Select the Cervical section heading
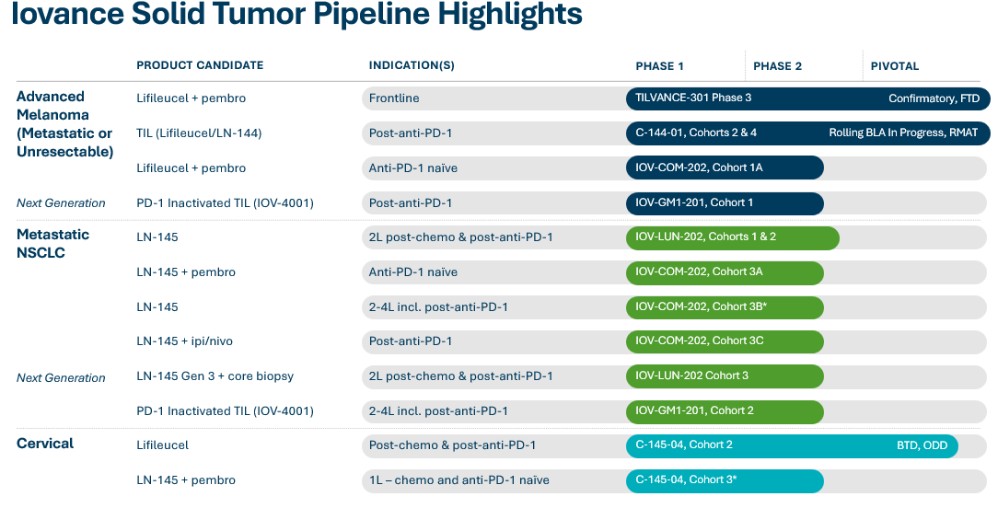This screenshot has width=998, height=508. tap(45, 443)
